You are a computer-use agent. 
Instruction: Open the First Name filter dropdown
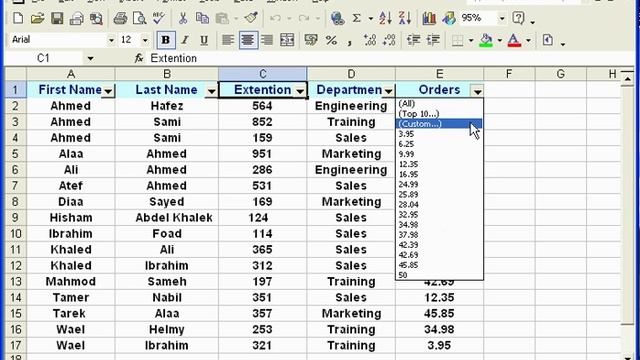108,91
